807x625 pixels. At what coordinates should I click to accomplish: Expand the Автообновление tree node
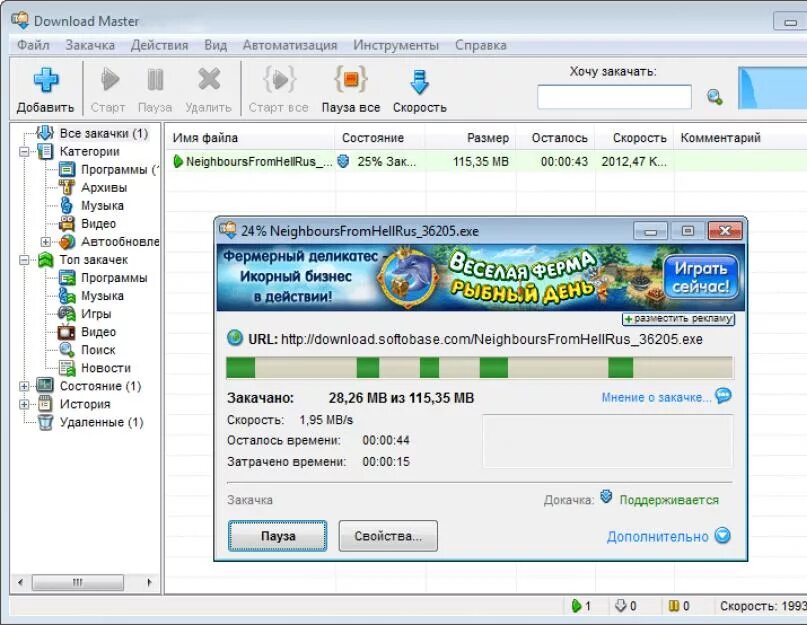pyautogui.click(x=46, y=241)
